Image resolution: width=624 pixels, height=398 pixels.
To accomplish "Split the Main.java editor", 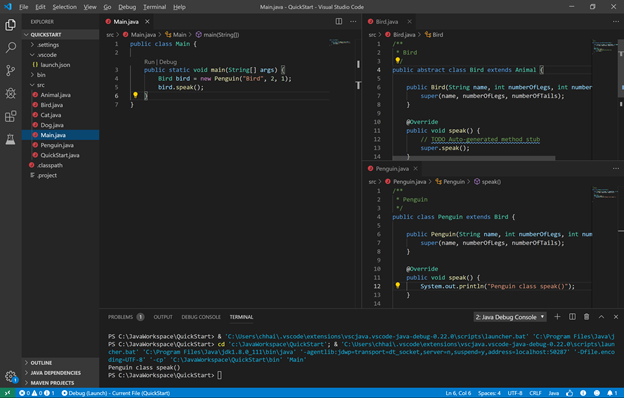I will 339,21.
